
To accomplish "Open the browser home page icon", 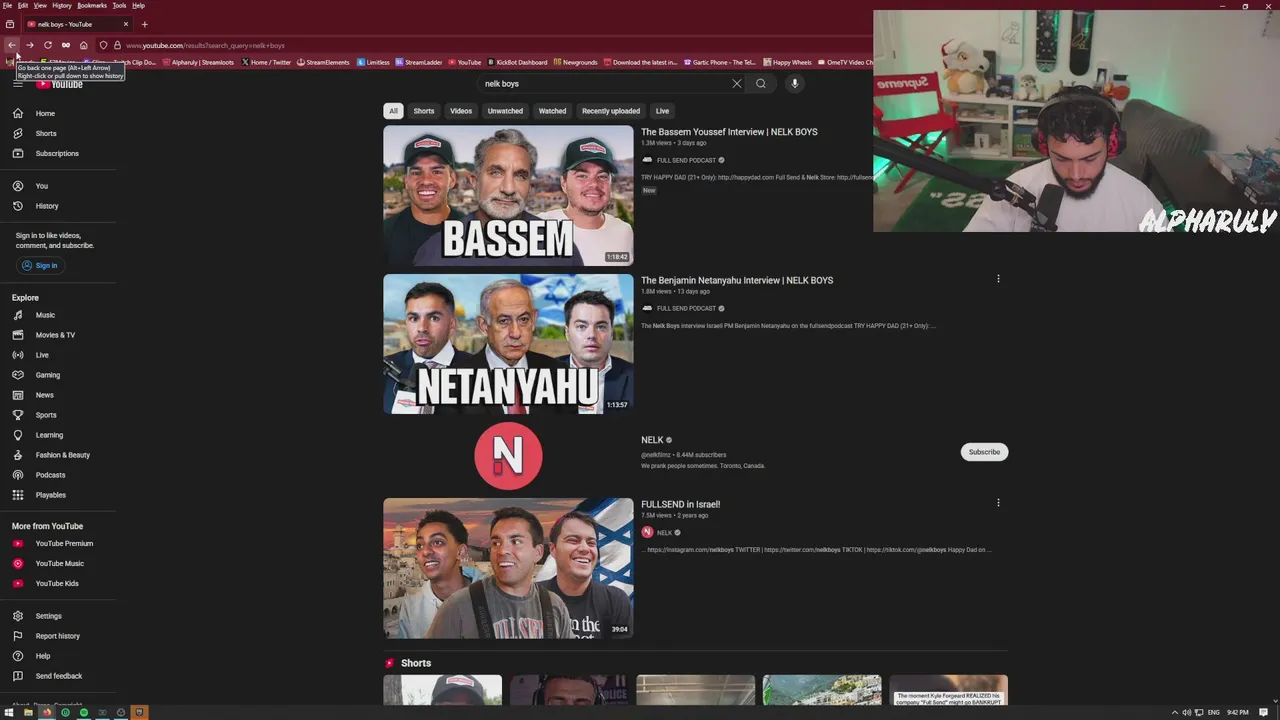I will click(x=83, y=45).
